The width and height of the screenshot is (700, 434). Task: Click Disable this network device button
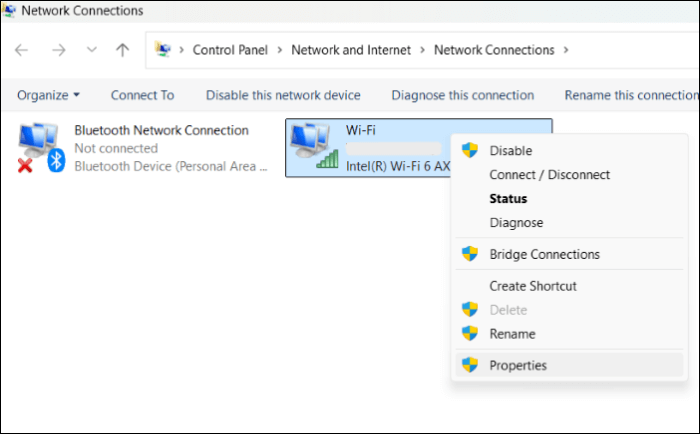pyautogui.click(x=283, y=95)
